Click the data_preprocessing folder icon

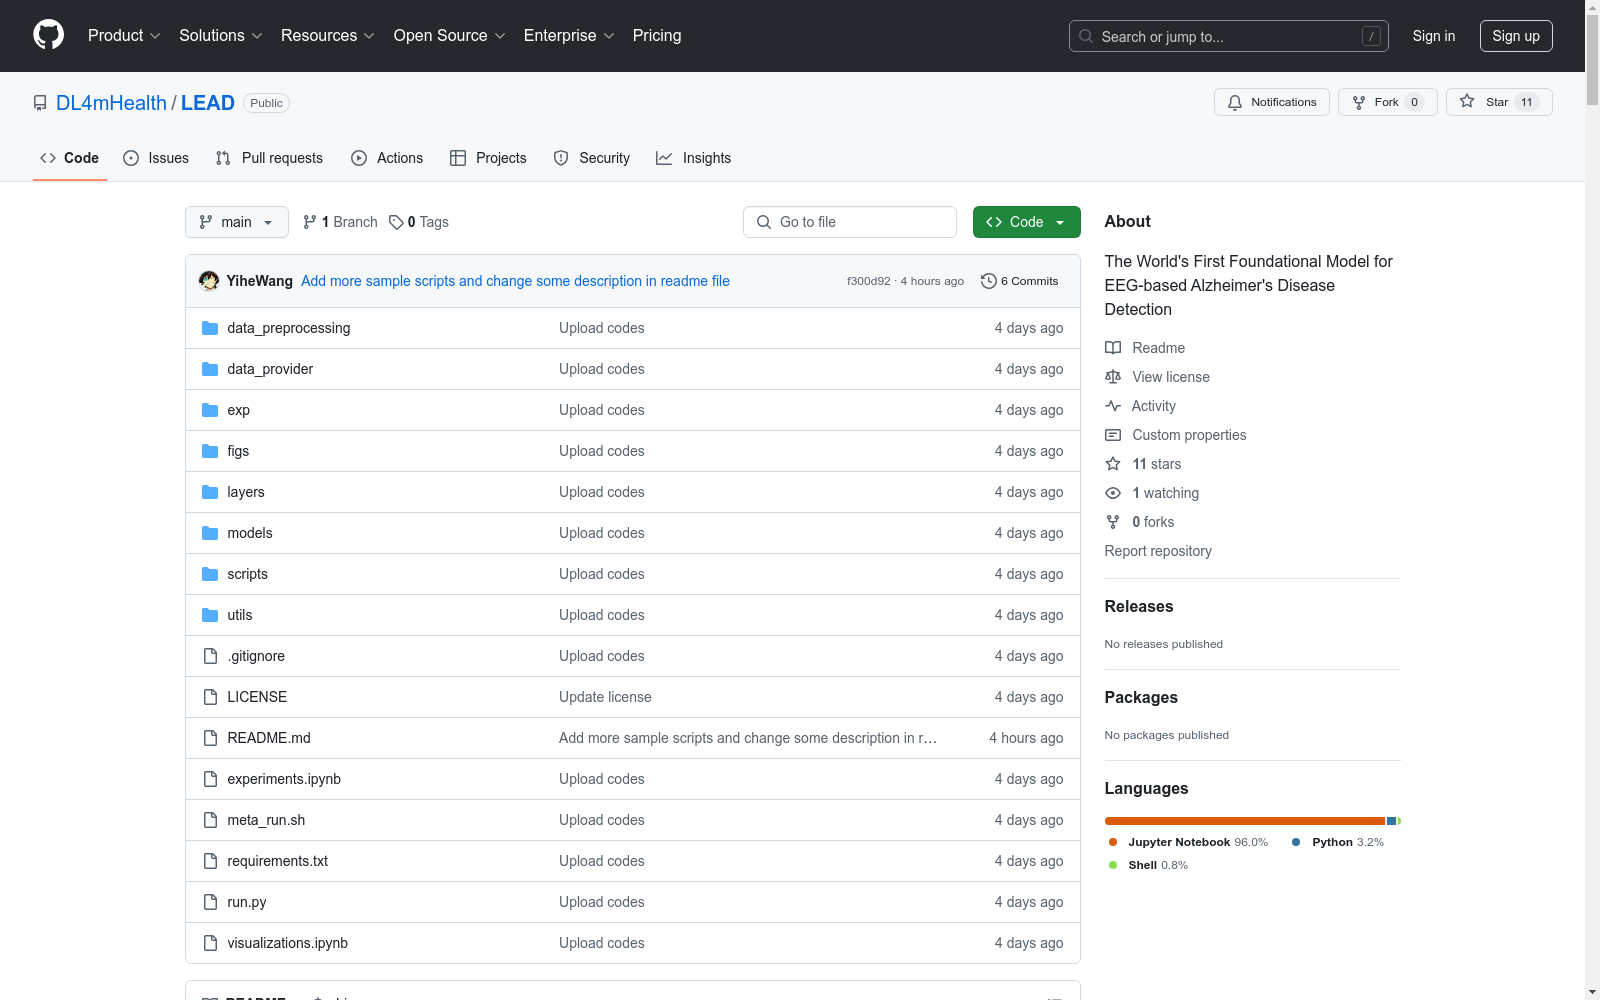[210, 328]
